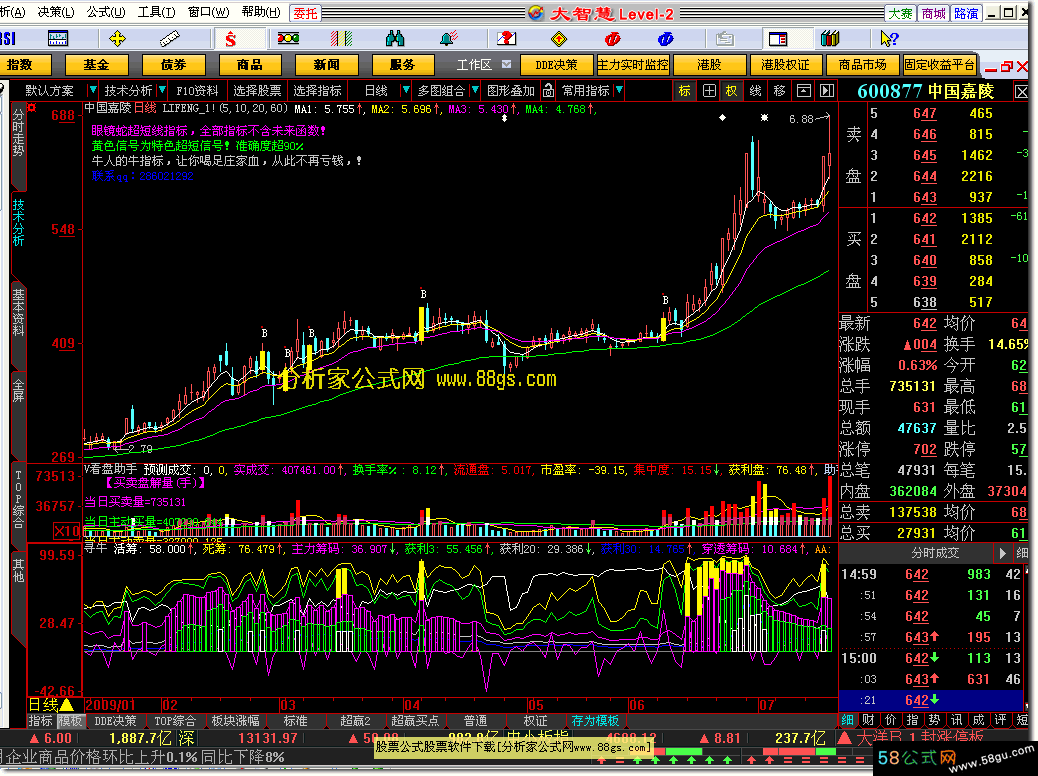Click the red dollar sign toolbar icon
The width and height of the screenshot is (1038, 776).
tap(230, 39)
